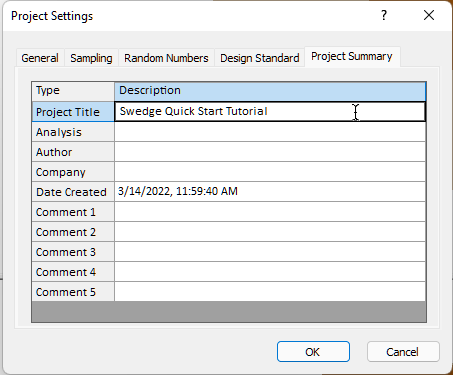Image resolution: width=453 pixels, height=375 pixels.
Task: Select the Comment 3 row label
Action: coord(73,252)
